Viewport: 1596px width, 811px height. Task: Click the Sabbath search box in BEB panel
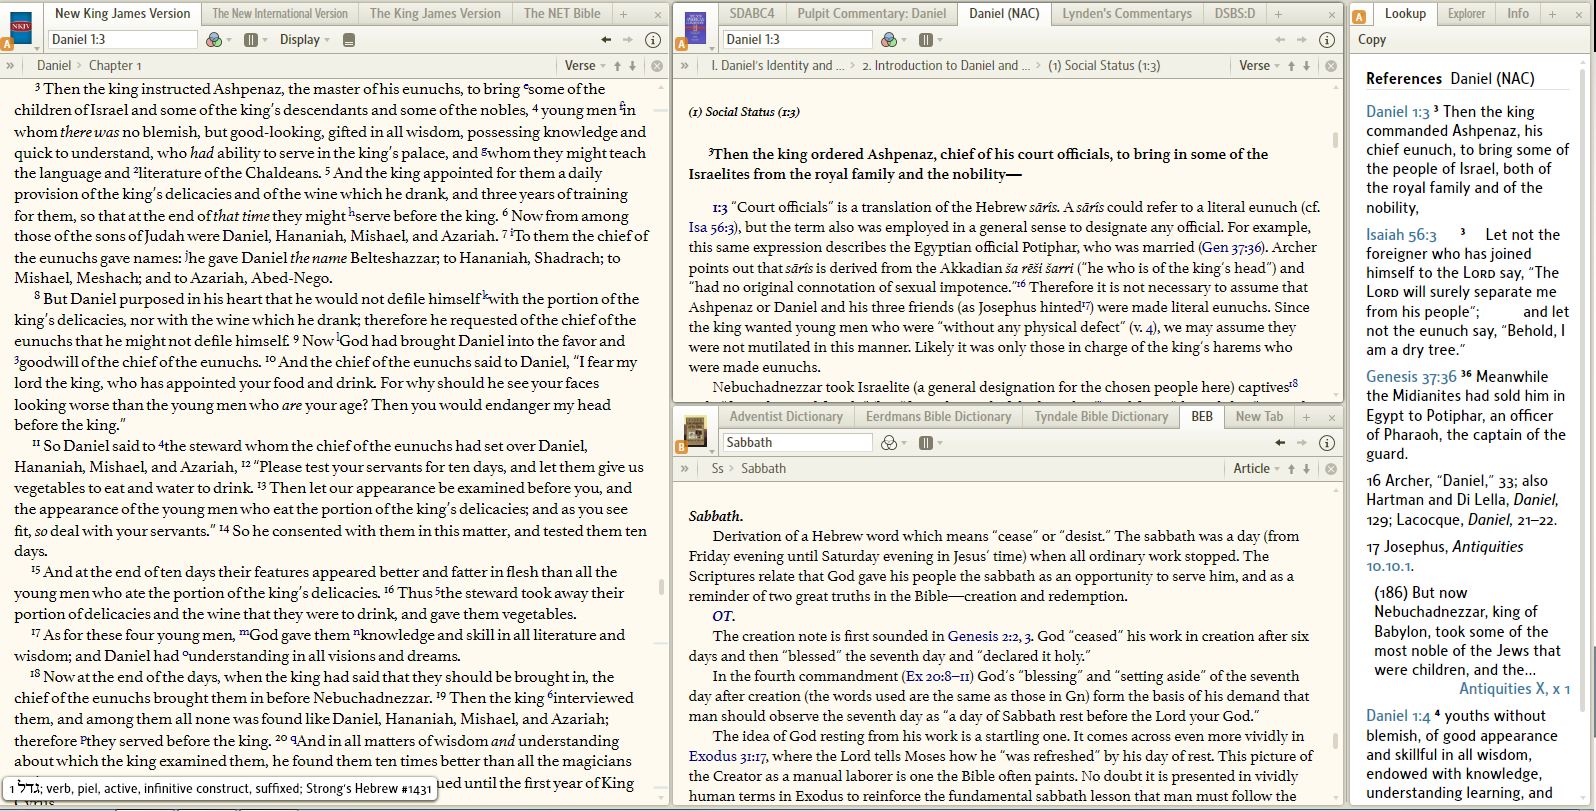pyautogui.click(x=796, y=443)
